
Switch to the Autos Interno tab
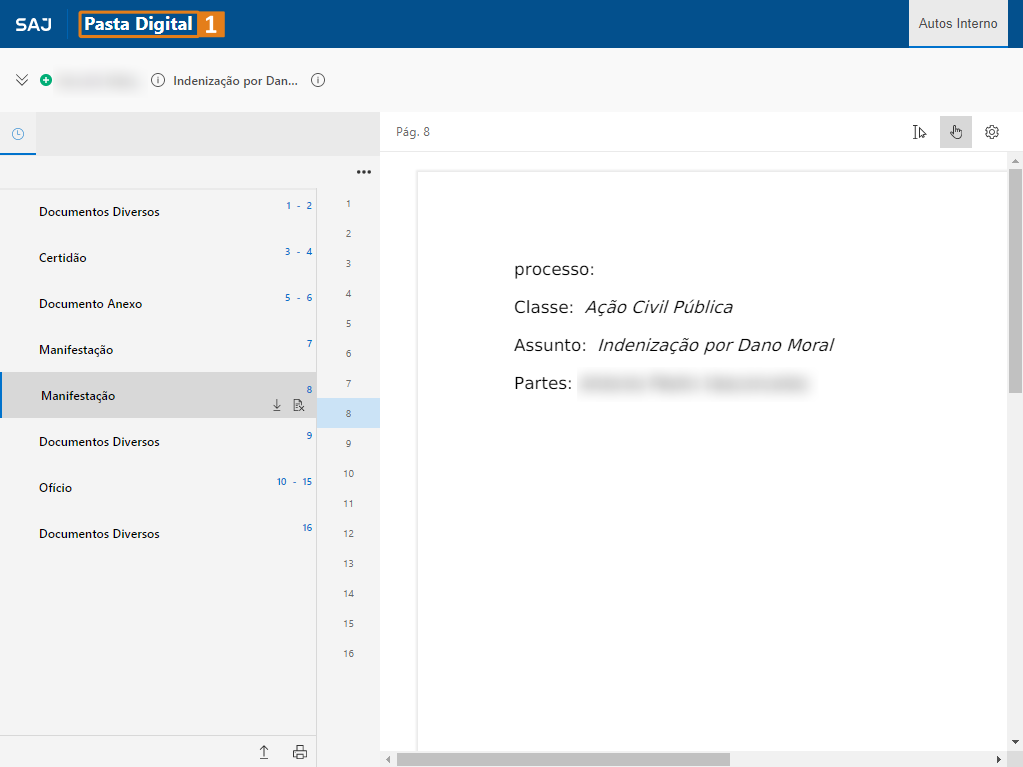click(x=958, y=23)
